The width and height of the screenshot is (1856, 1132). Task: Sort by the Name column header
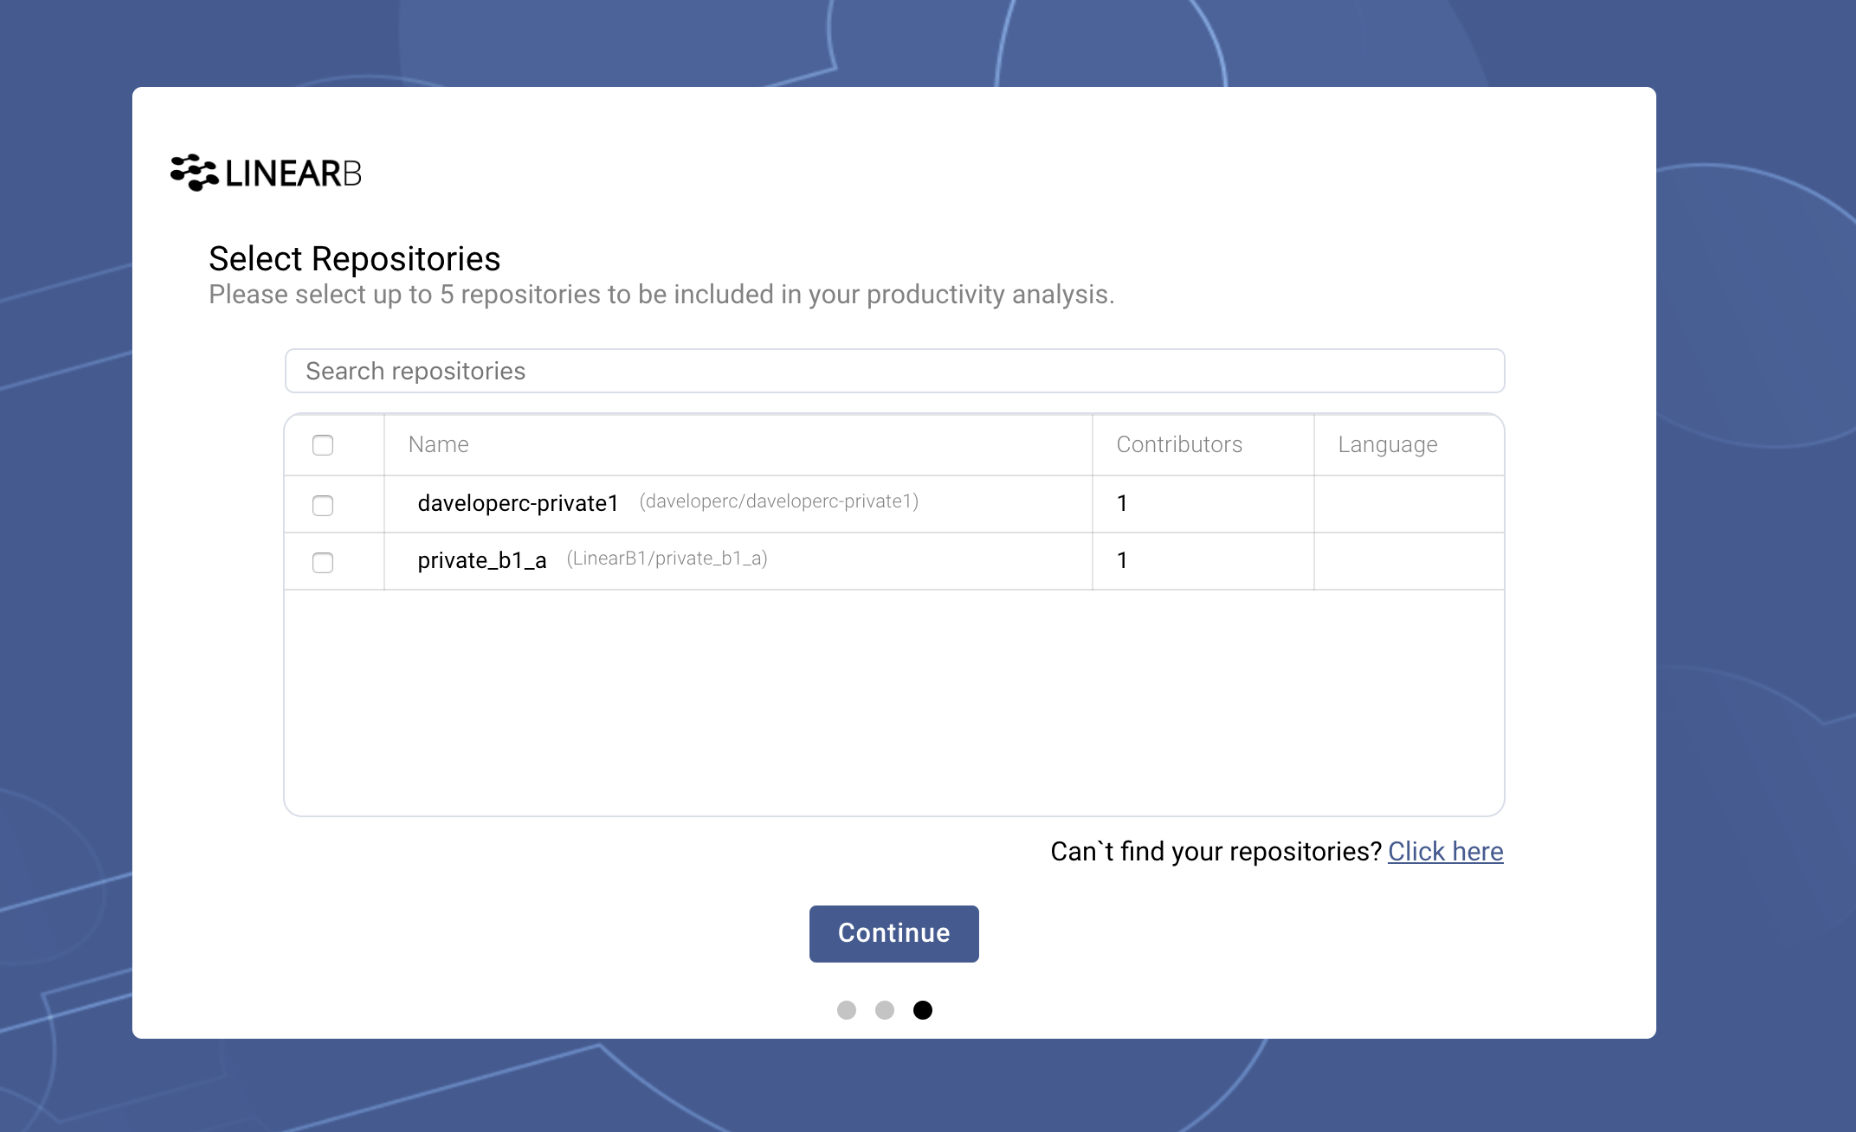(x=438, y=445)
